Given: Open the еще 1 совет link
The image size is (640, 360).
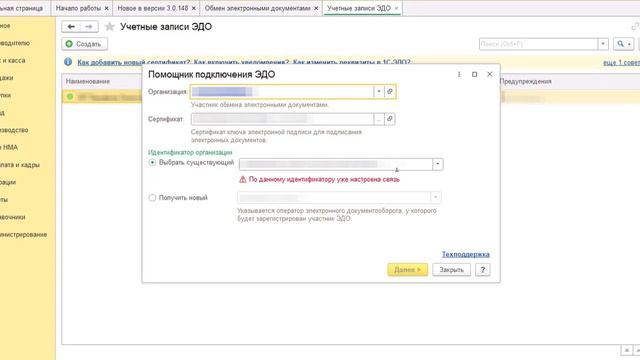Looking at the screenshot, I should 621,62.
